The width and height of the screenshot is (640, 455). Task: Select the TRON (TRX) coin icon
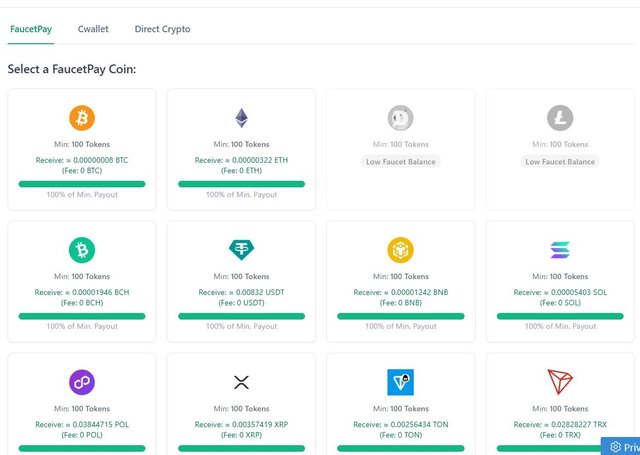click(x=560, y=382)
